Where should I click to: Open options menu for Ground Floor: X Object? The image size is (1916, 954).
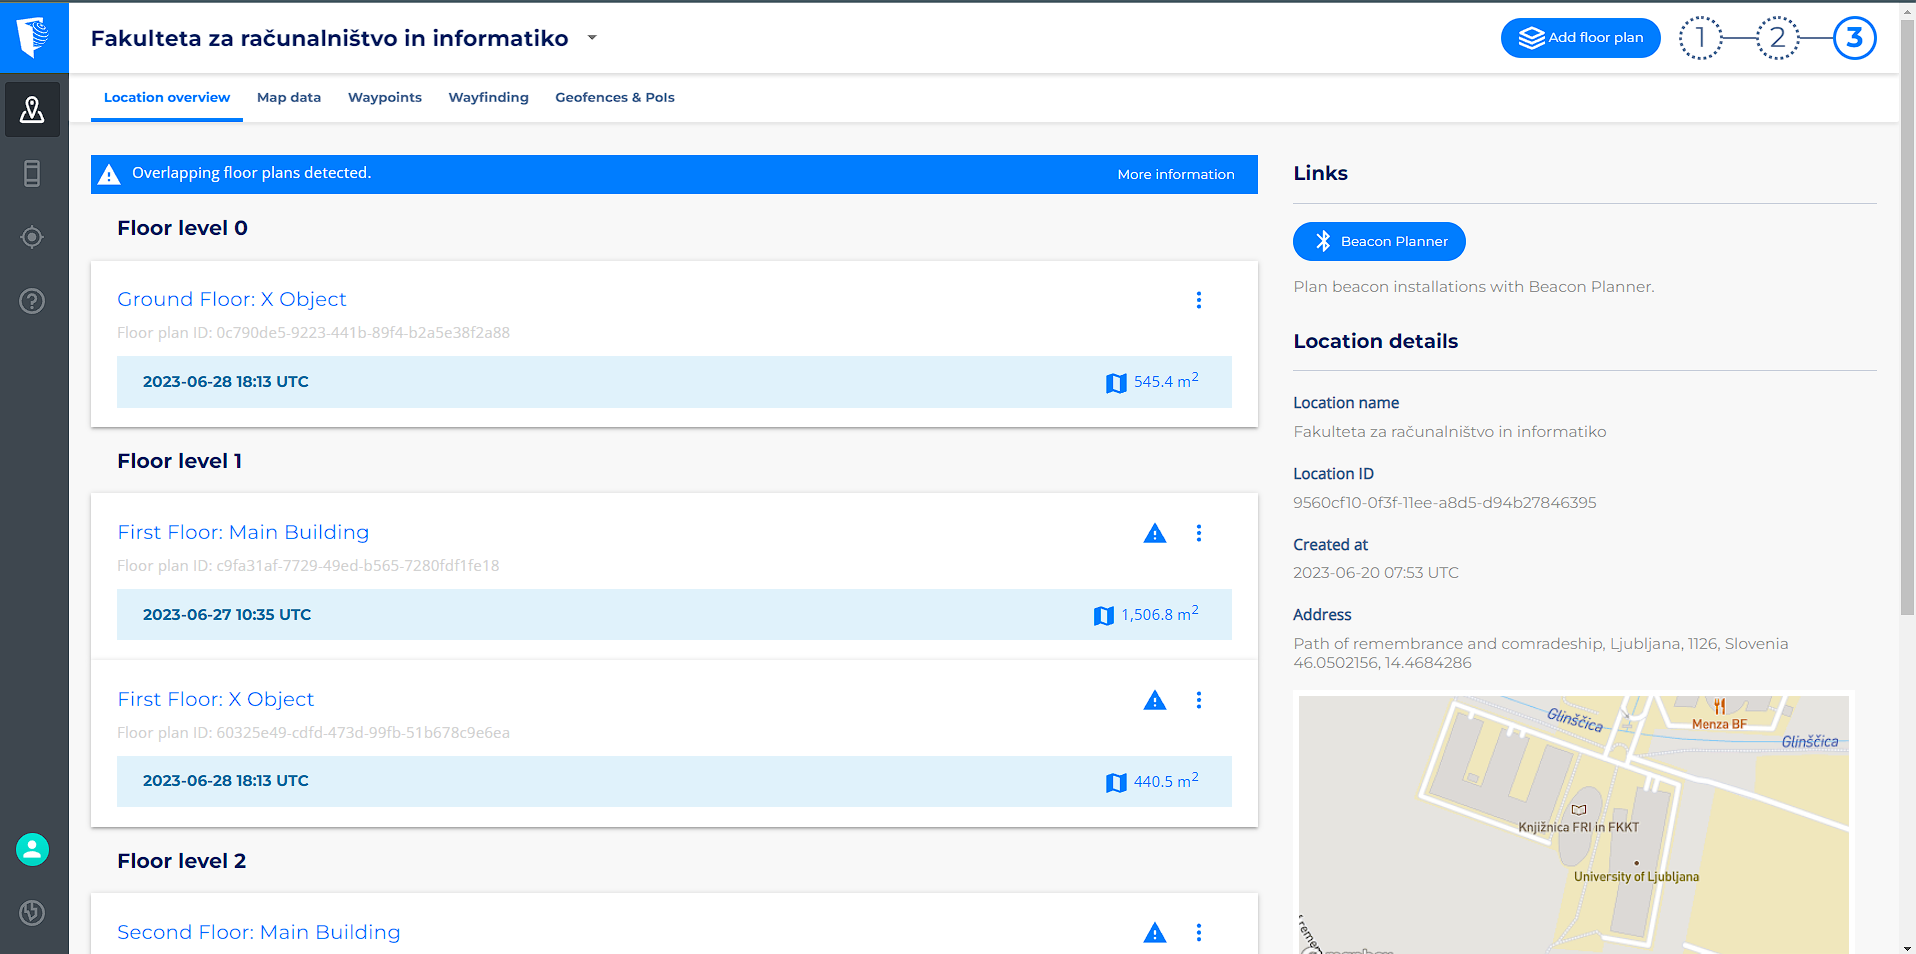1199,300
